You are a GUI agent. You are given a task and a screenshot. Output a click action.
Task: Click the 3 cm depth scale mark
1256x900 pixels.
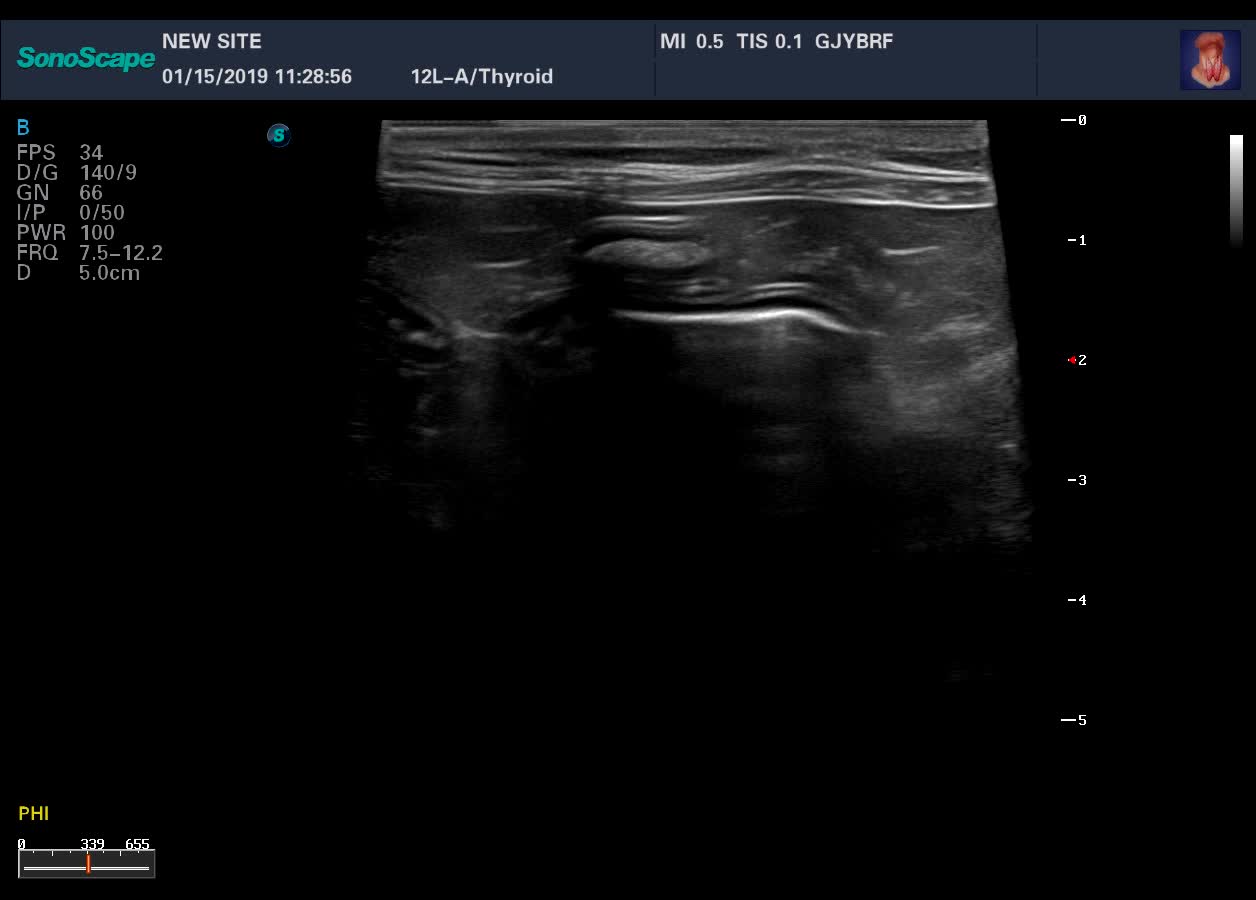[x=1076, y=480]
